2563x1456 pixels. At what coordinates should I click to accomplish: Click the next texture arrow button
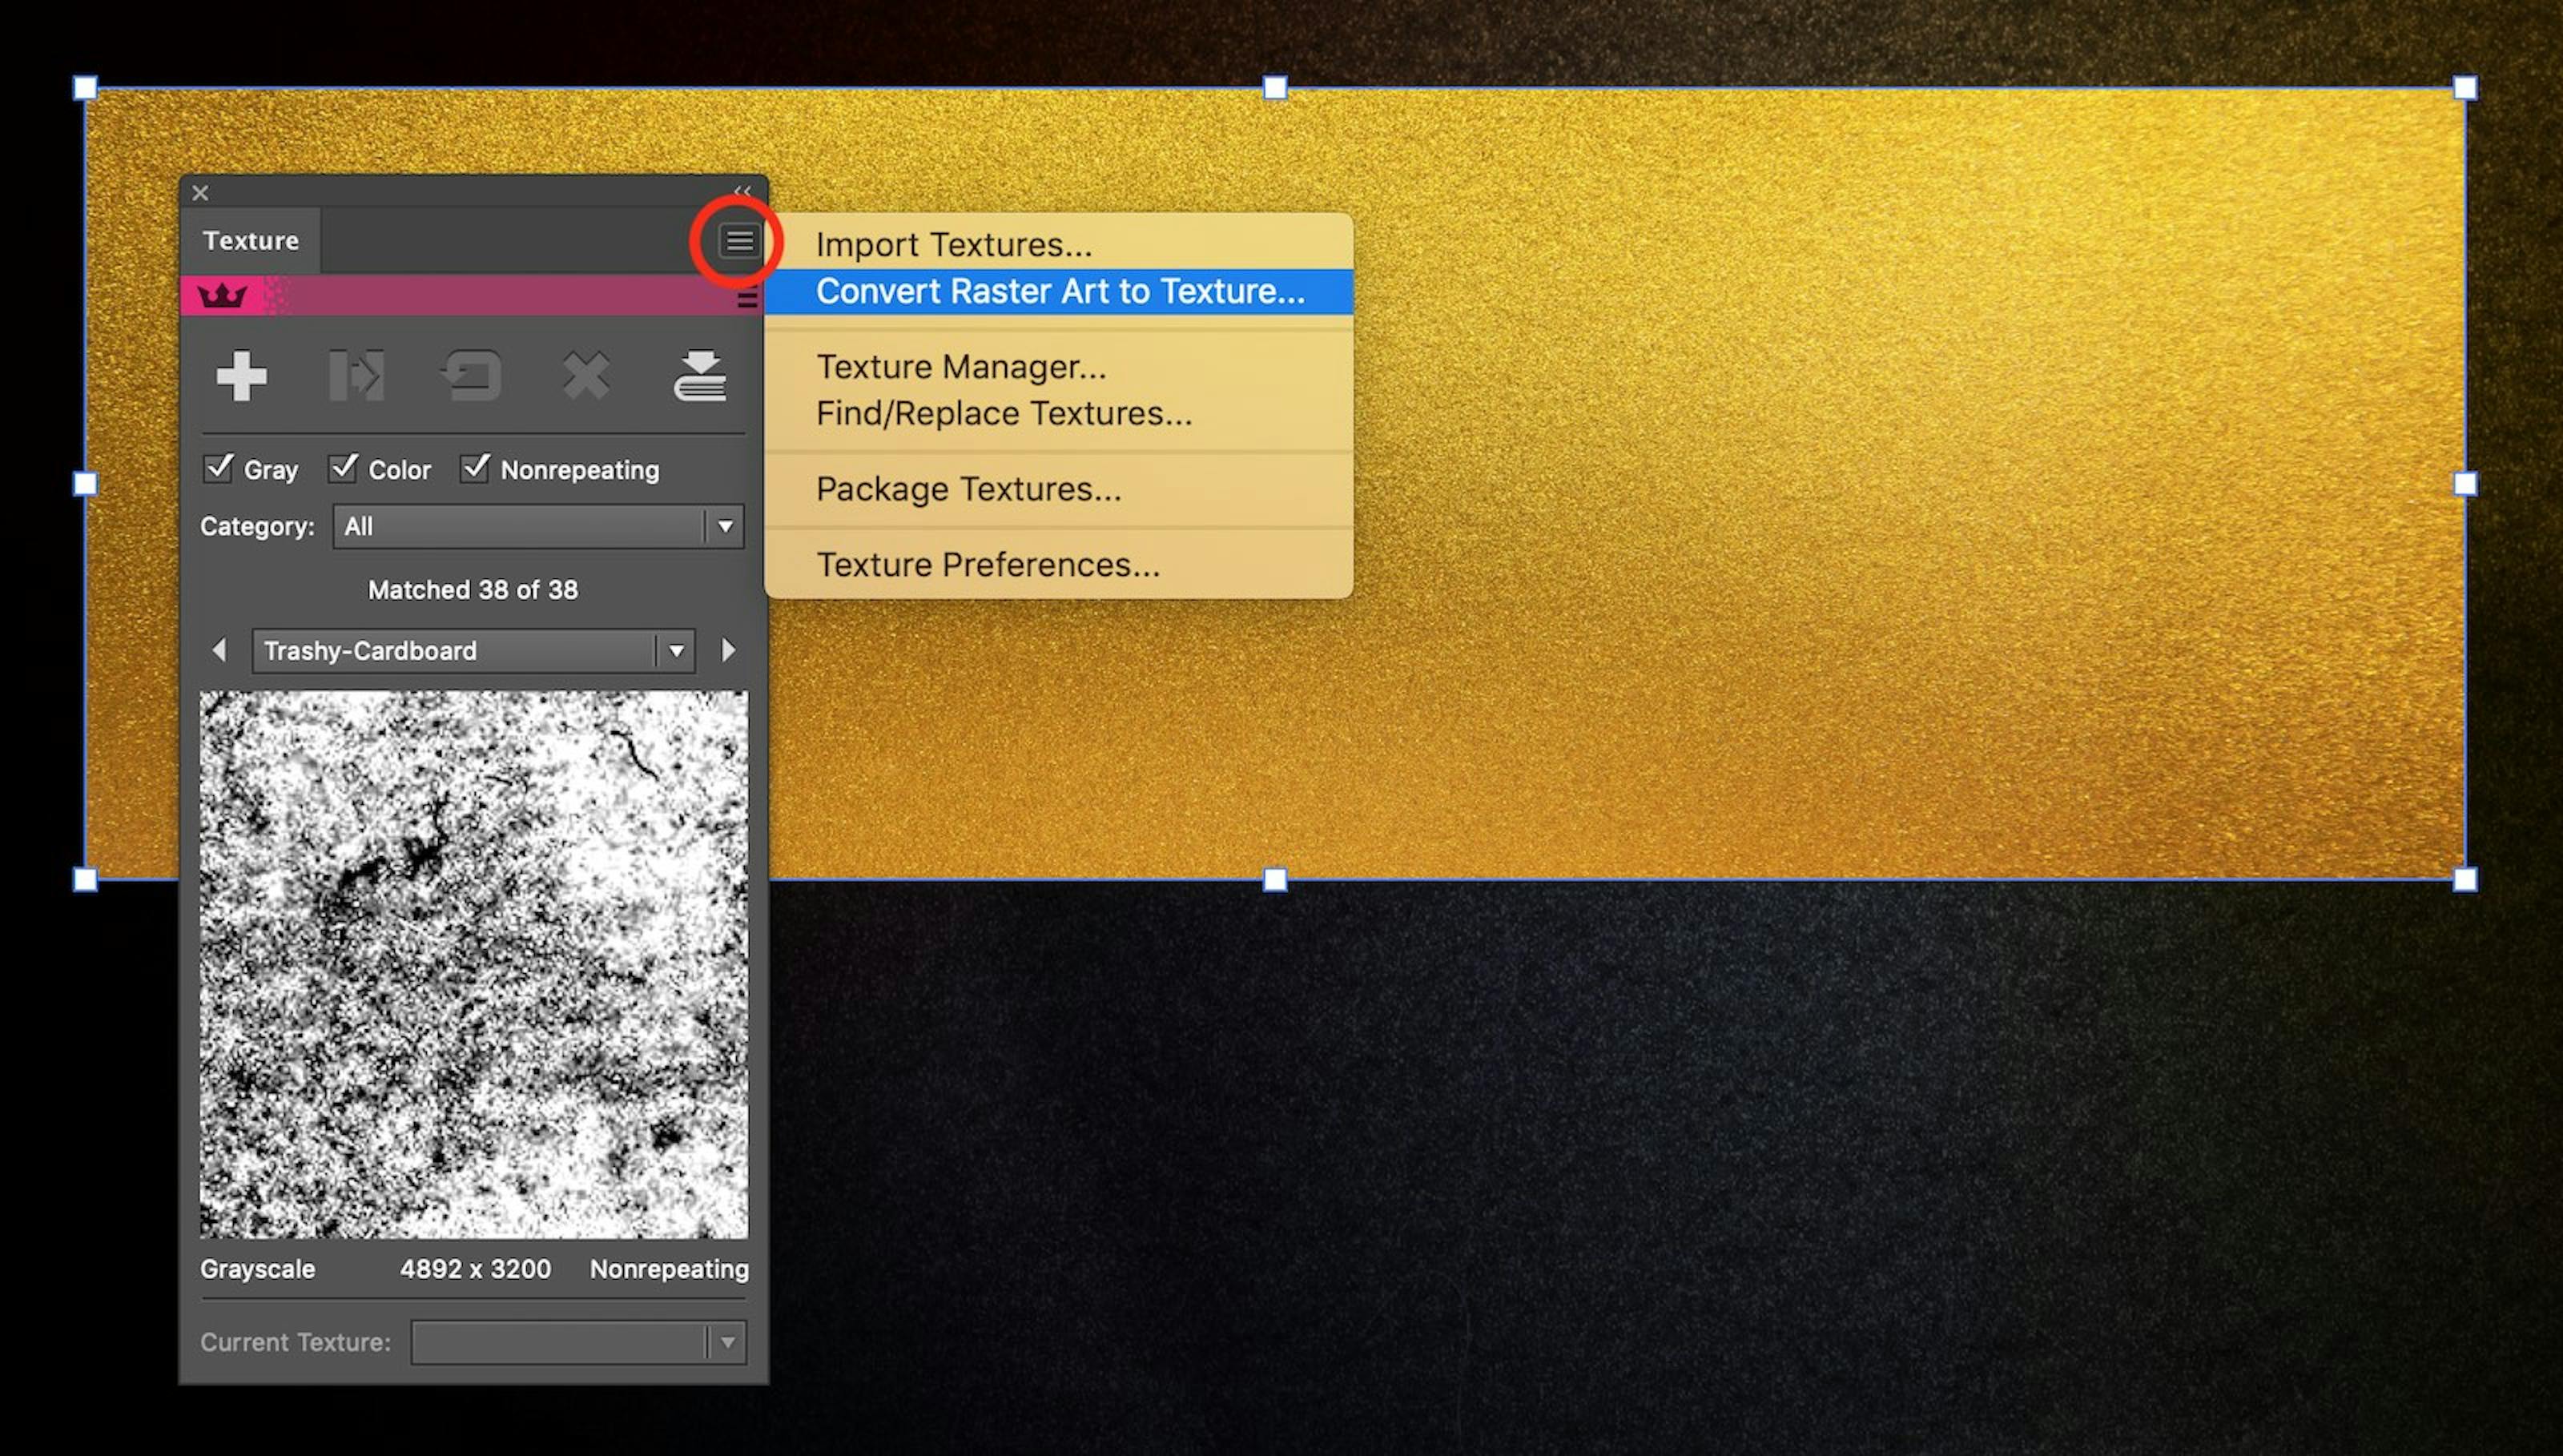point(729,651)
